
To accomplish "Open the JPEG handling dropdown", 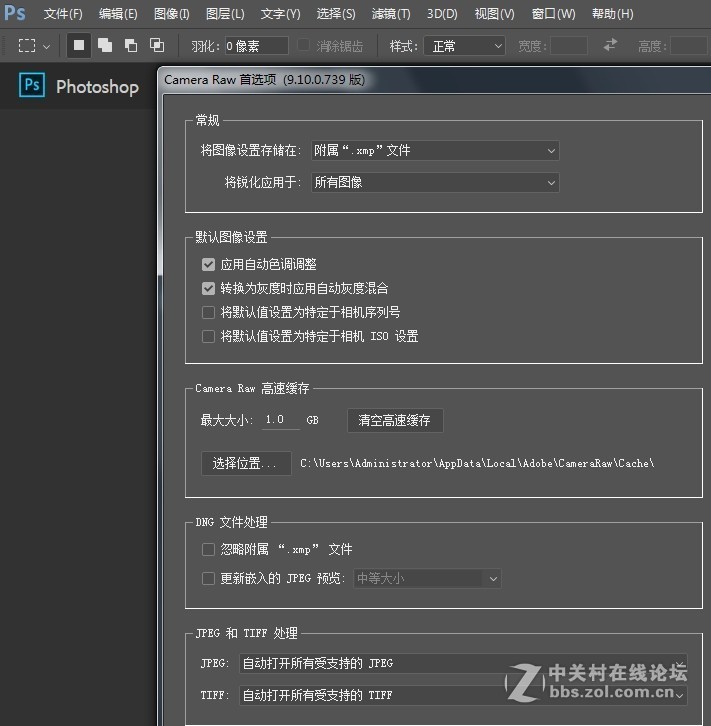I will (x=463, y=663).
